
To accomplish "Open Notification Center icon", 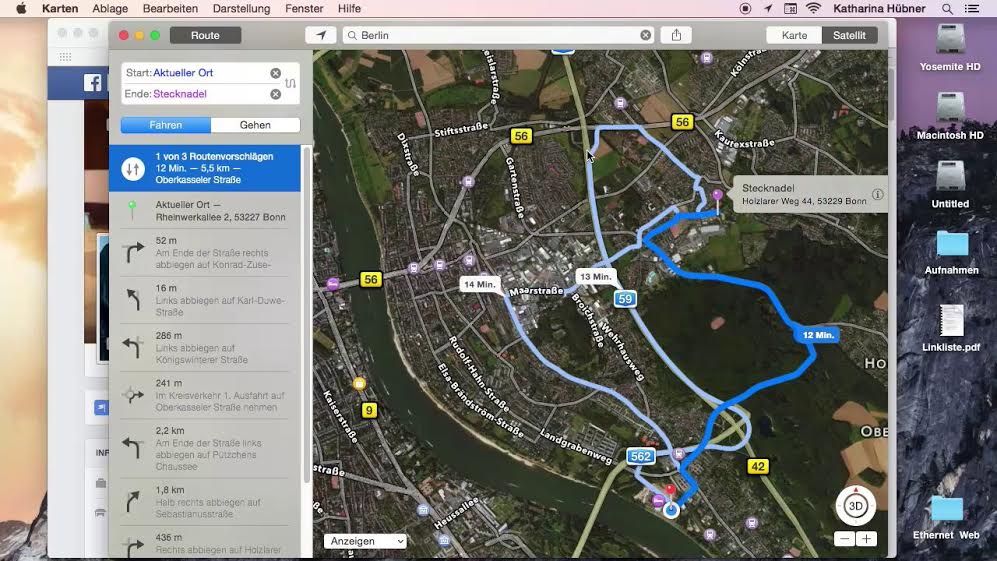I will (x=972, y=8).
